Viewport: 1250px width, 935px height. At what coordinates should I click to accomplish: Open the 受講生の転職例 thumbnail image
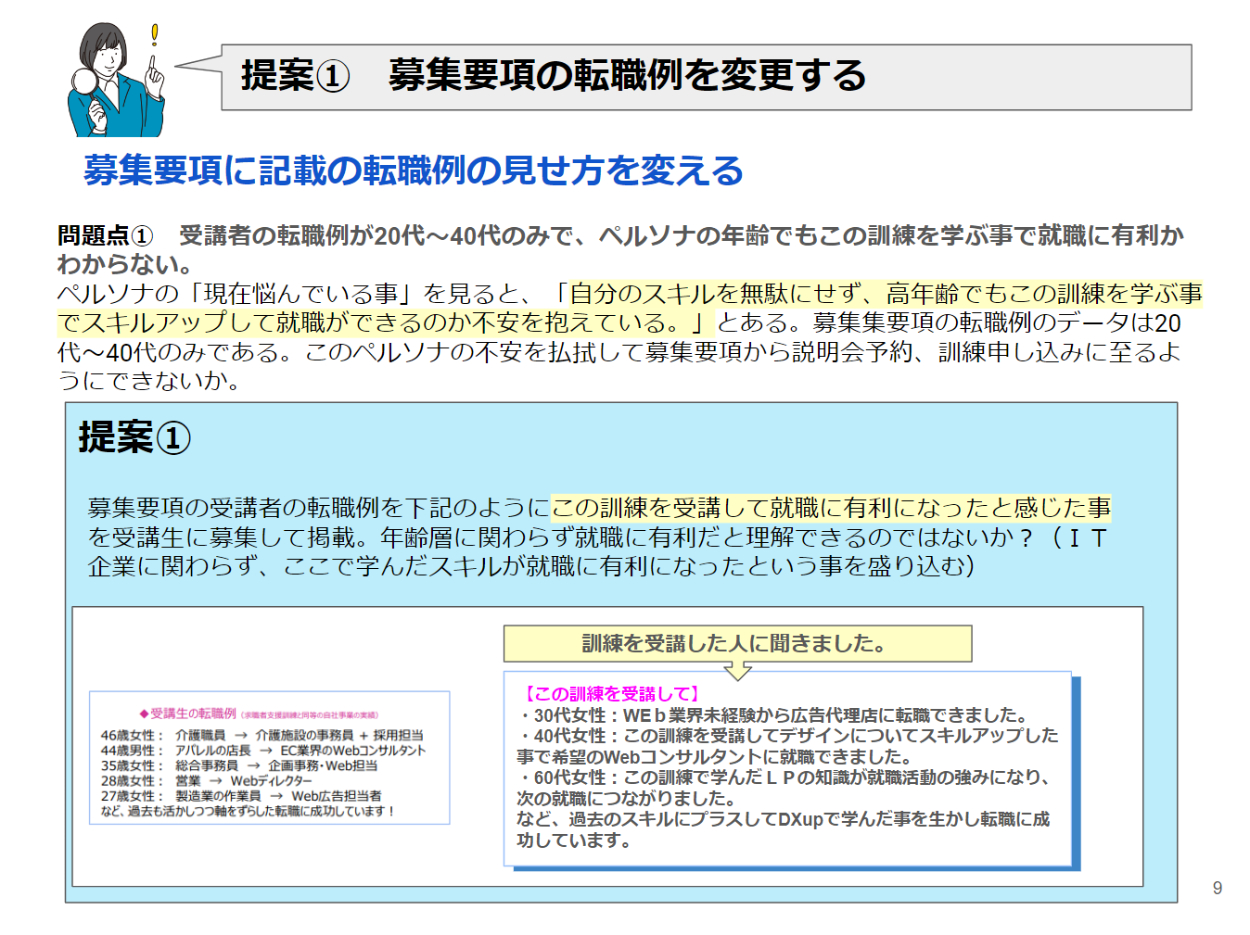(269, 756)
